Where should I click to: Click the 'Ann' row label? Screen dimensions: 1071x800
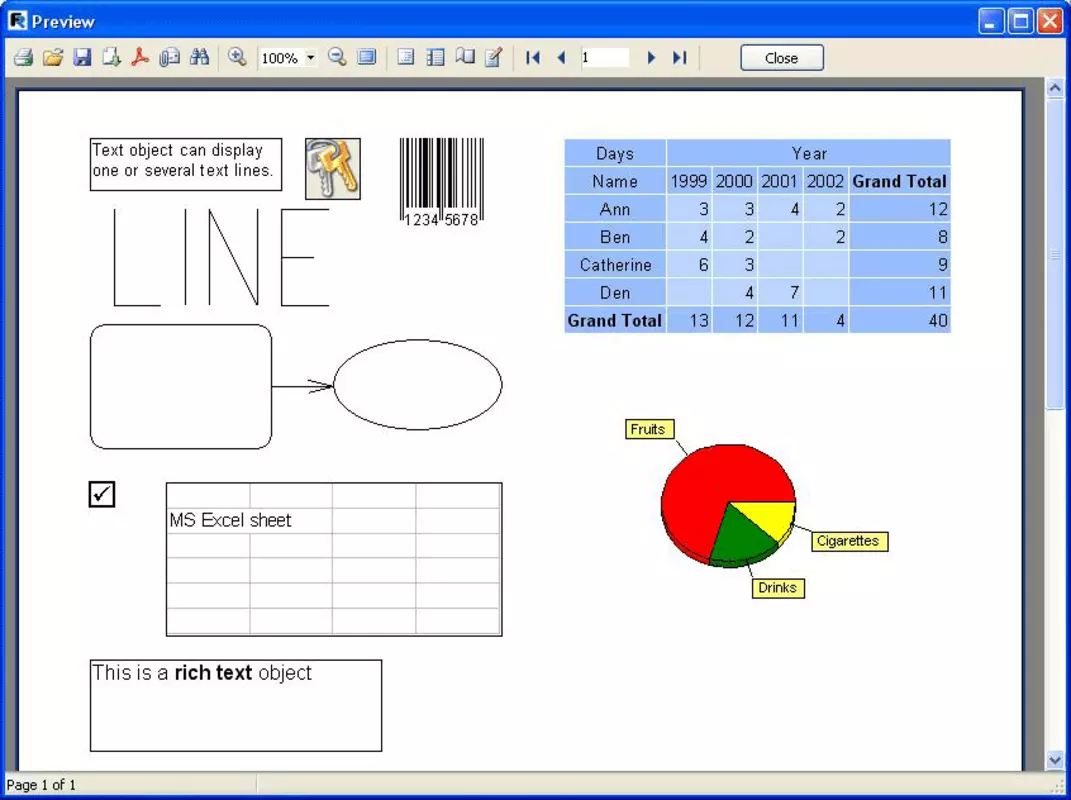coord(615,209)
